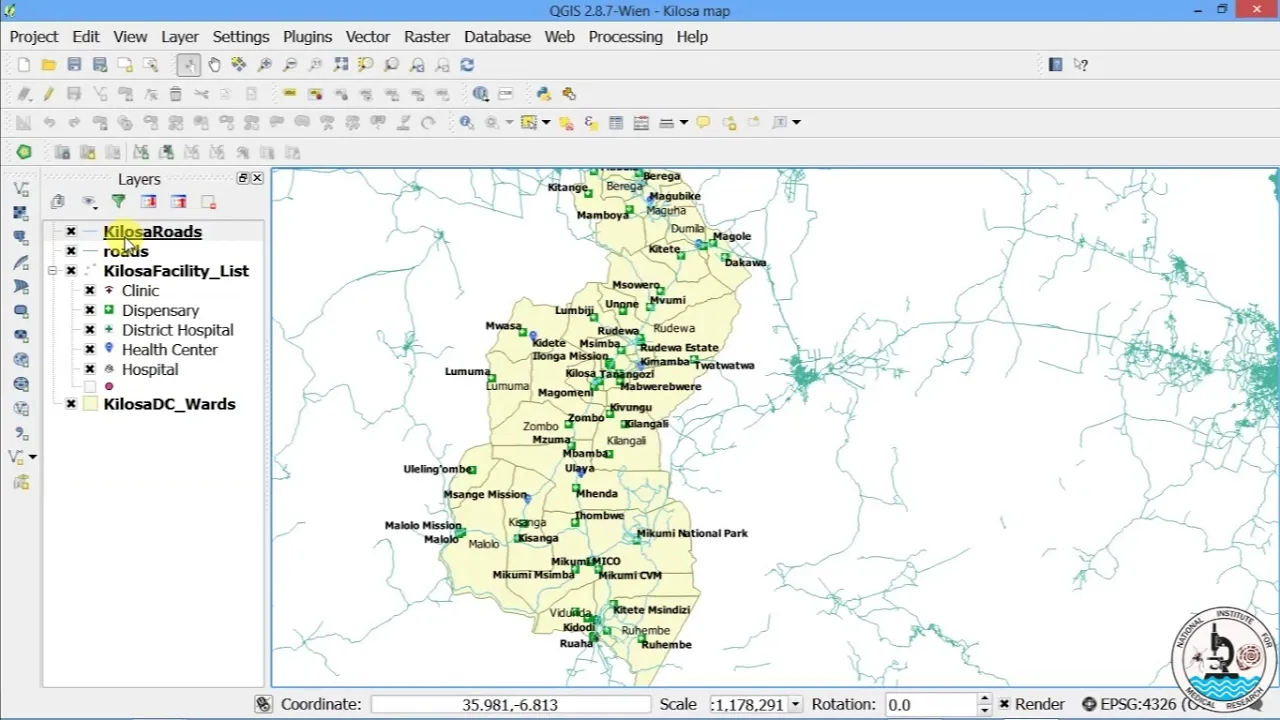Click the Add Raster Layer sidebar icon

[x=21, y=213]
